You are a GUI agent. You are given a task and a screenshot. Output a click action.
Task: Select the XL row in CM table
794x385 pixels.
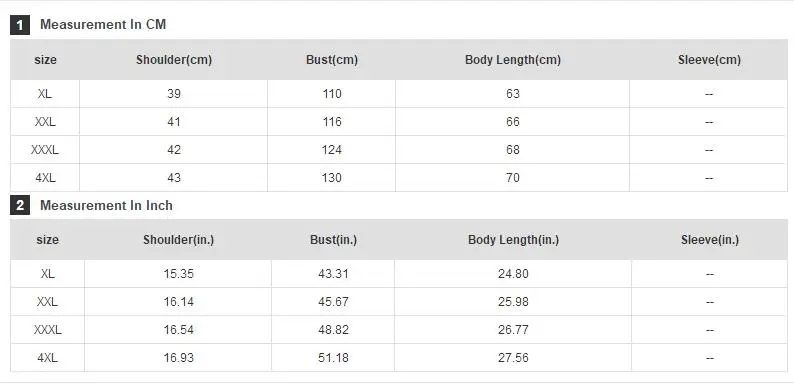click(x=399, y=94)
